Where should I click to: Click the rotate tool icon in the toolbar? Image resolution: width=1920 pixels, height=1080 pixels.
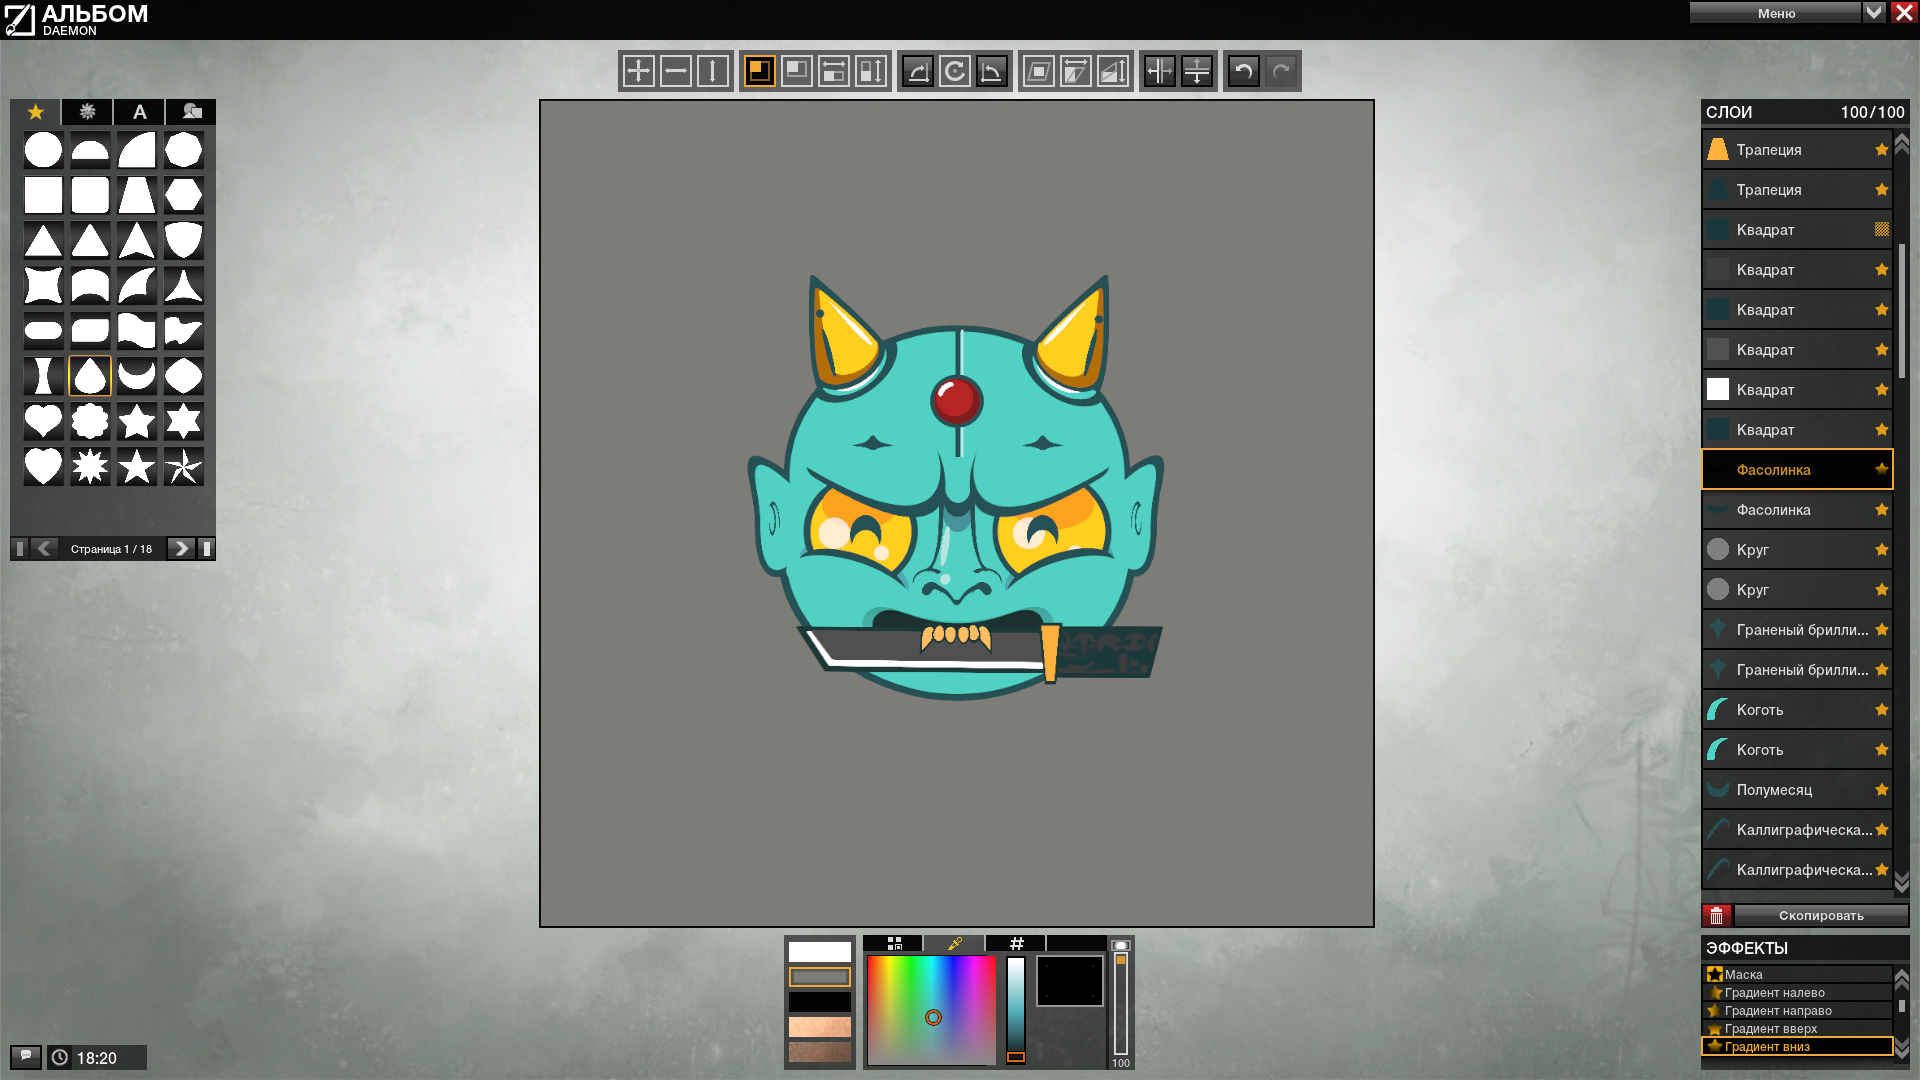click(955, 71)
